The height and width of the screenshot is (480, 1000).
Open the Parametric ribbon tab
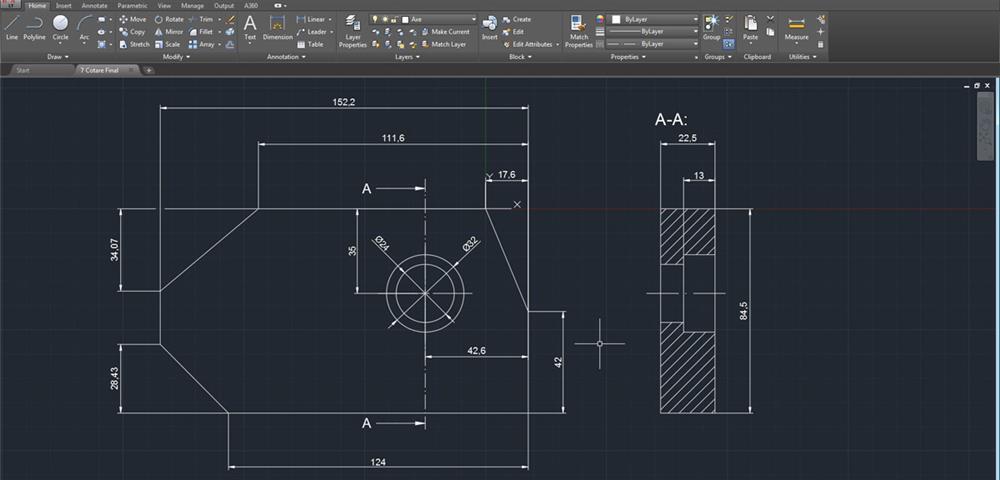(x=132, y=6)
